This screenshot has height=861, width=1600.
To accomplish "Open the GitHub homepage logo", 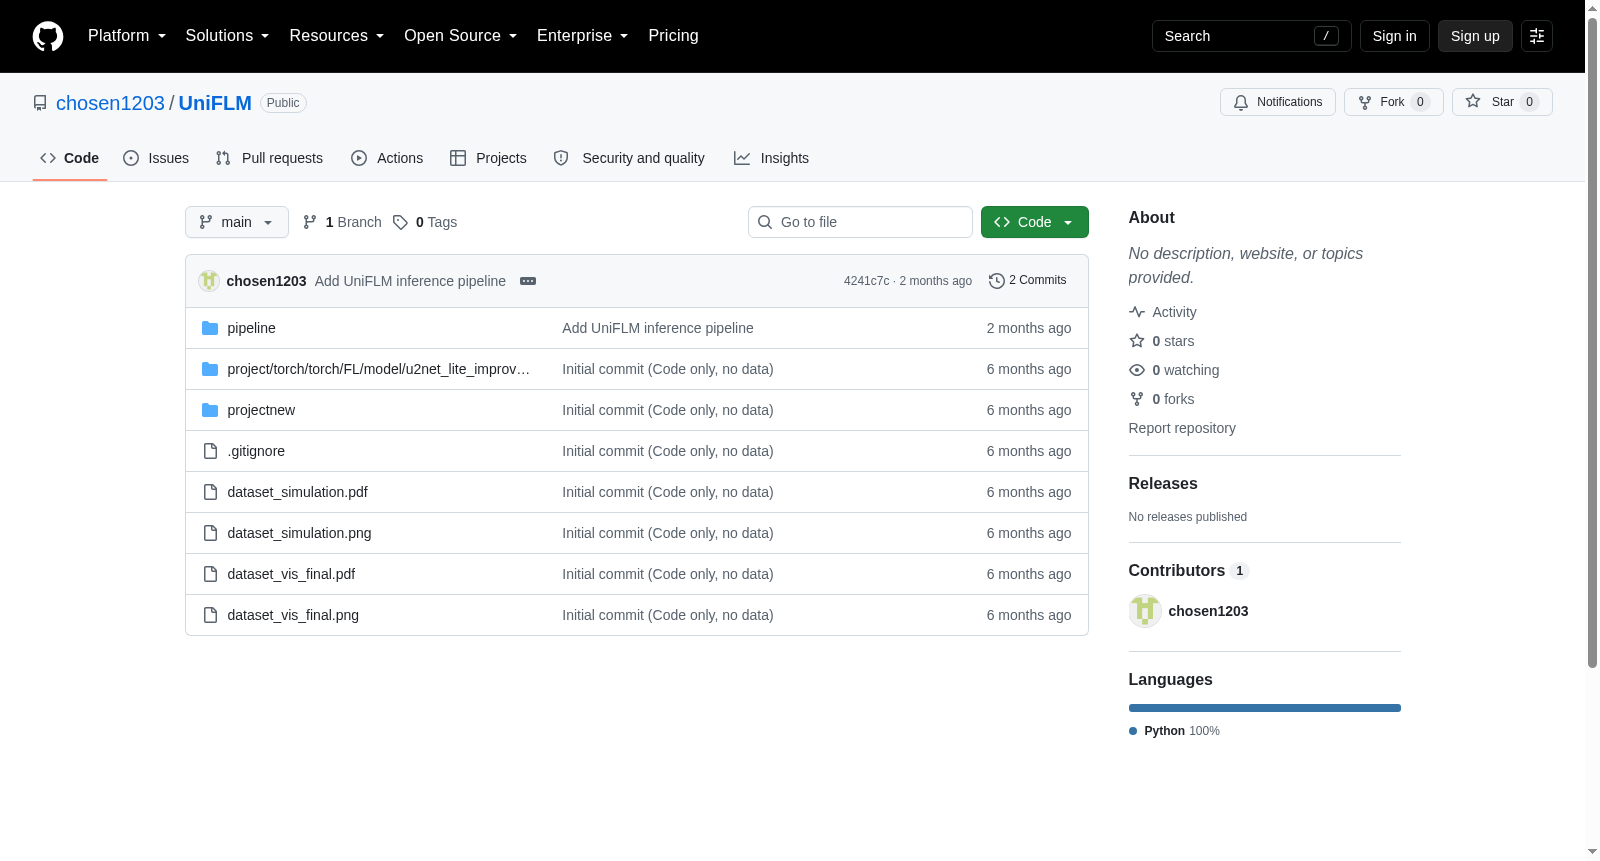I will point(48,36).
